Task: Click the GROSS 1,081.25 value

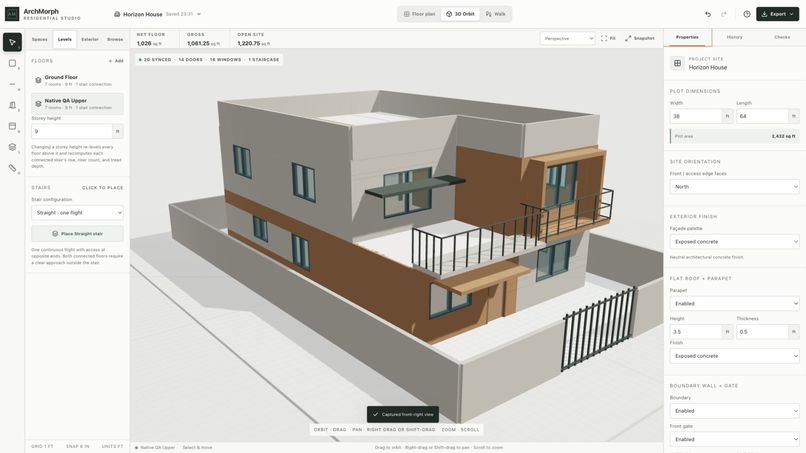Action: (x=203, y=44)
